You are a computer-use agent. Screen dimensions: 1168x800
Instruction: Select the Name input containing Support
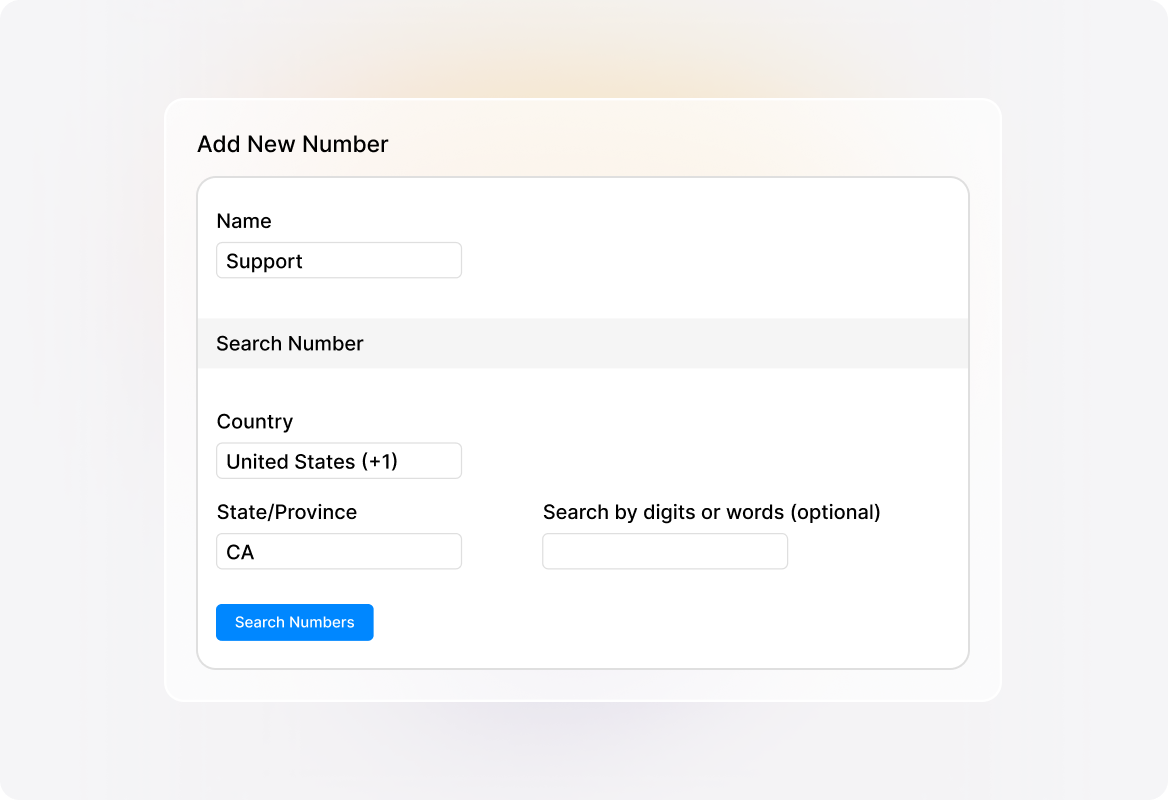pyautogui.click(x=338, y=260)
